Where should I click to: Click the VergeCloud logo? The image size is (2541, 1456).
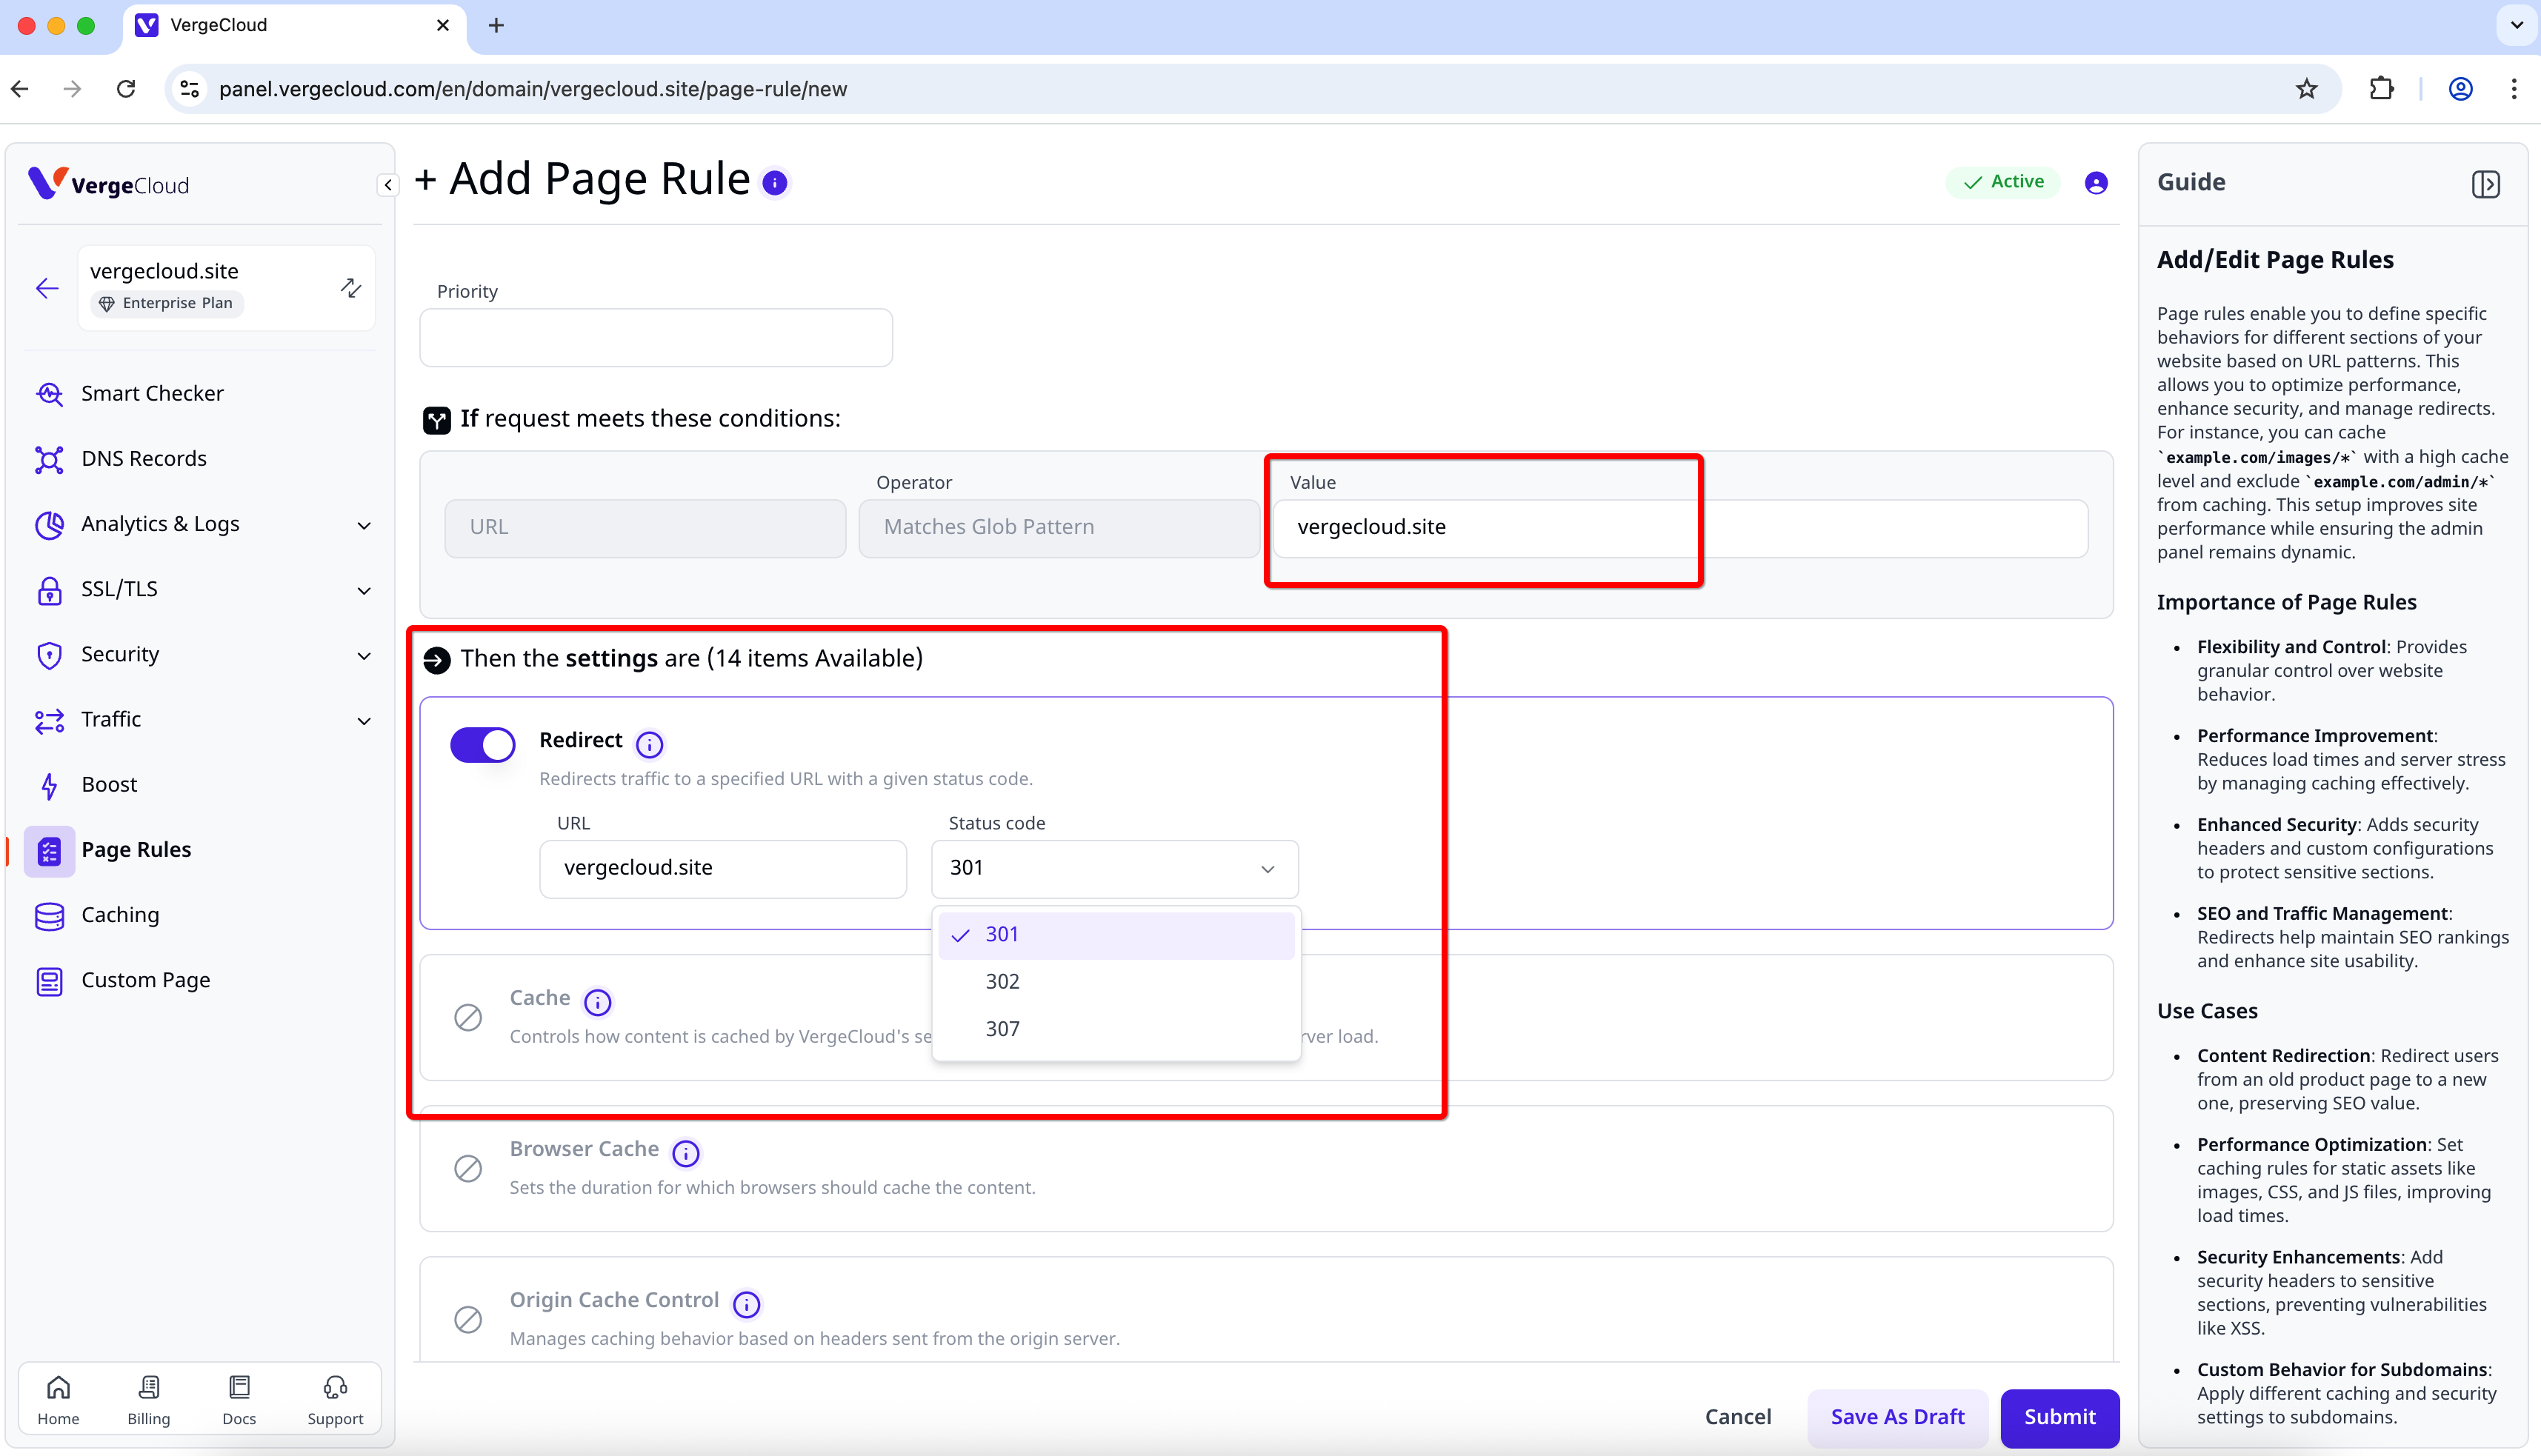109,184
